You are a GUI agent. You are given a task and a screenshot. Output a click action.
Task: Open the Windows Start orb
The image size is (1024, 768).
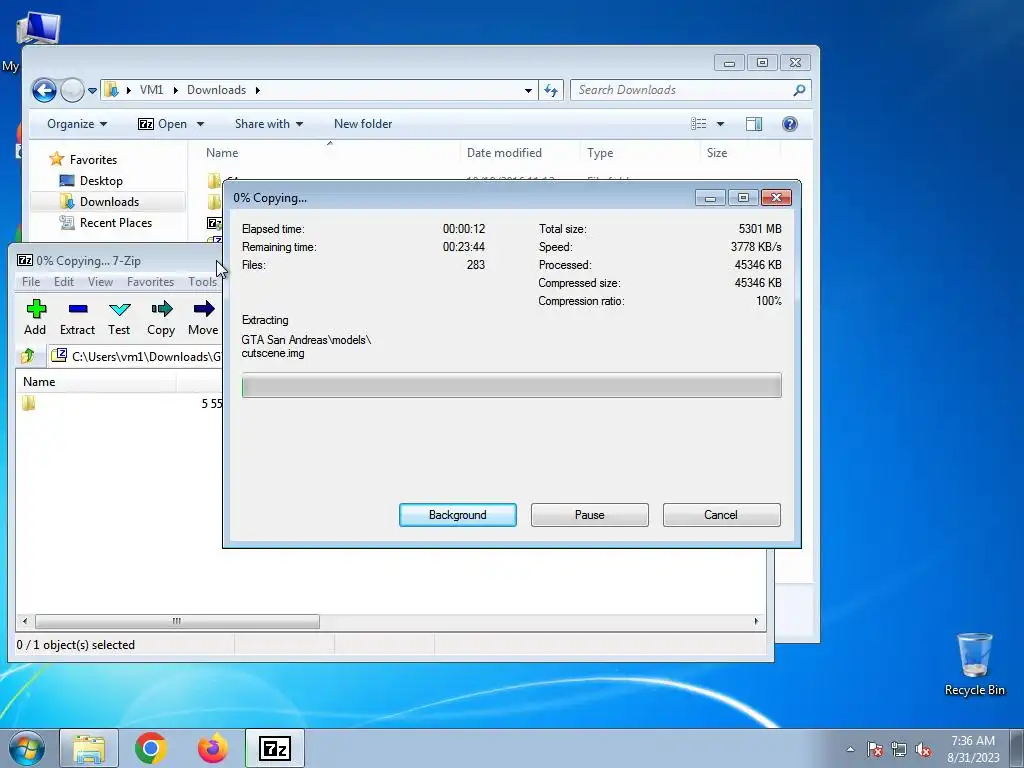[27, 748]
